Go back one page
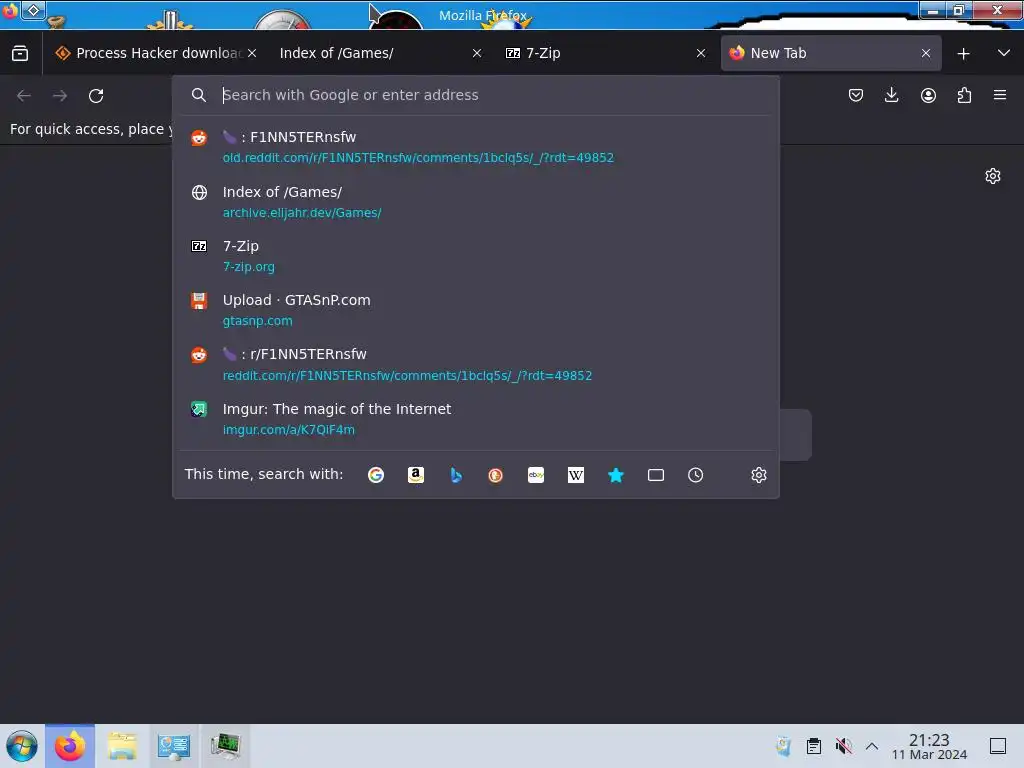Screen dimensions: 1024x768 [x=24, y=96]
